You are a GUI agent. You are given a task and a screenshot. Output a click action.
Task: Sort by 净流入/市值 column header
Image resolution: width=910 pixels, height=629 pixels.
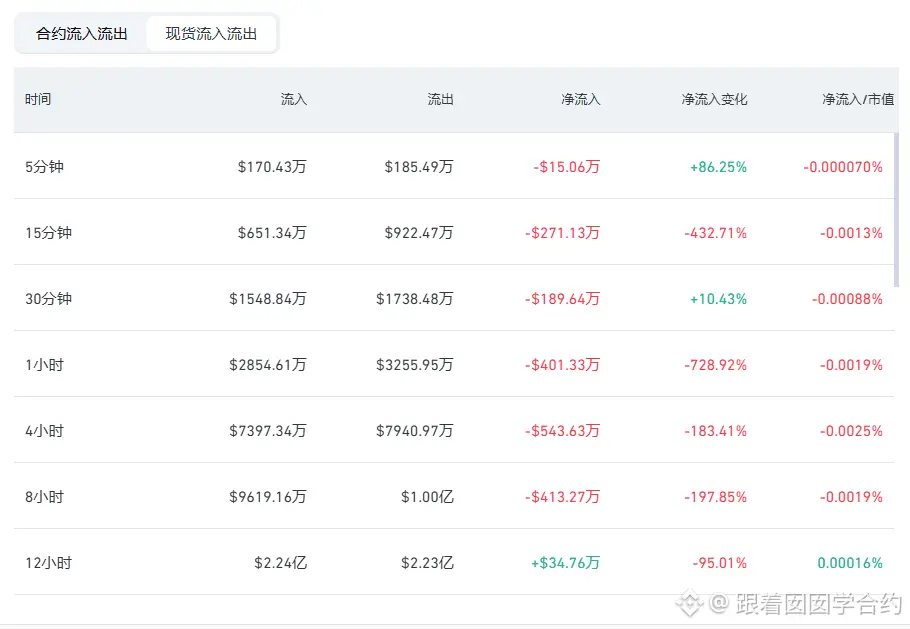[858, 99]
